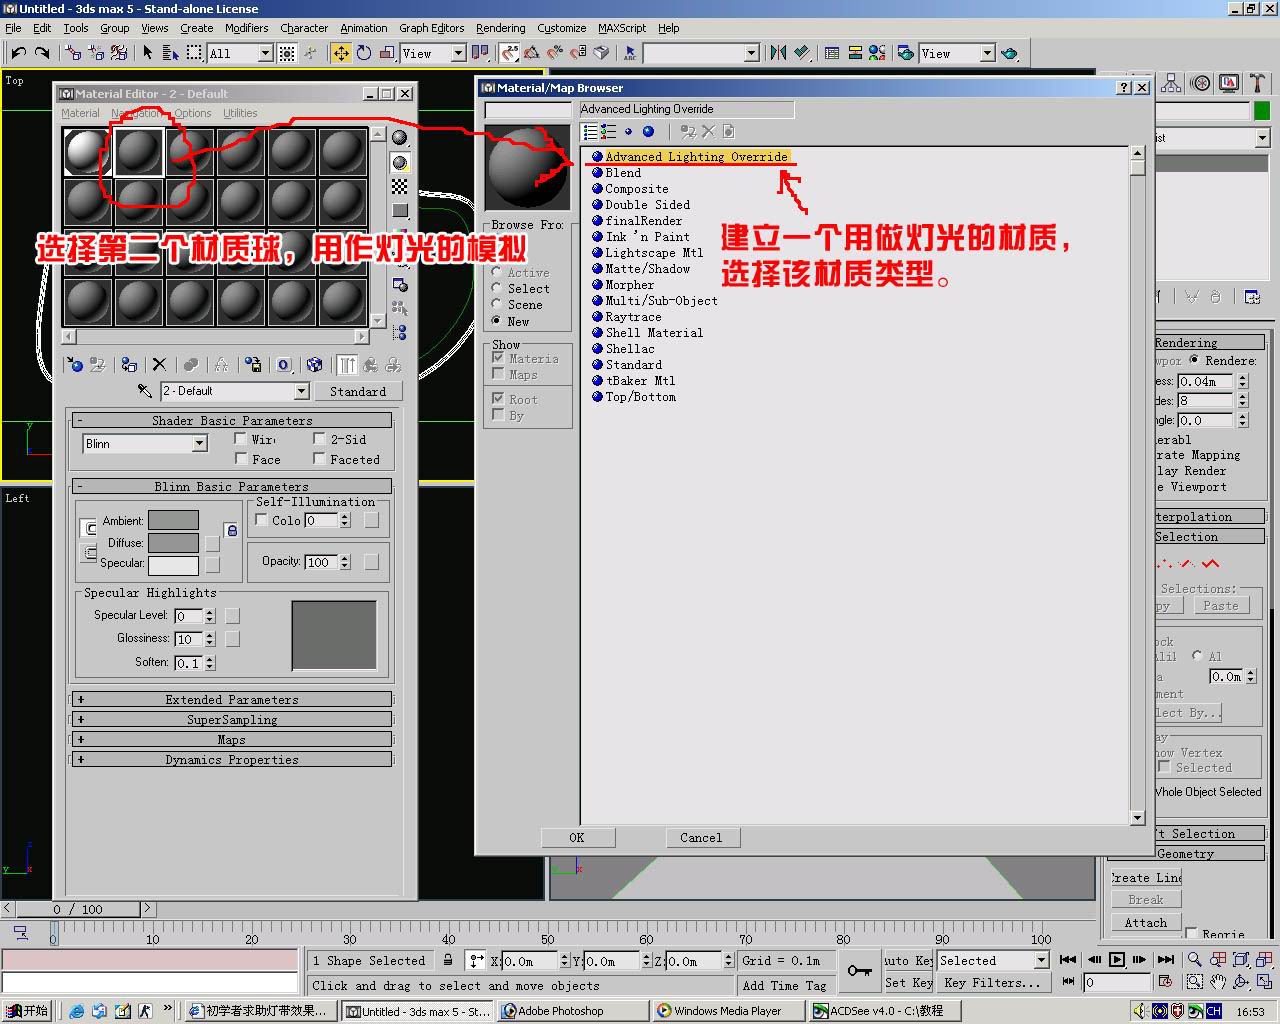Click OK in Material/Map Browser

tap(577, 838)
